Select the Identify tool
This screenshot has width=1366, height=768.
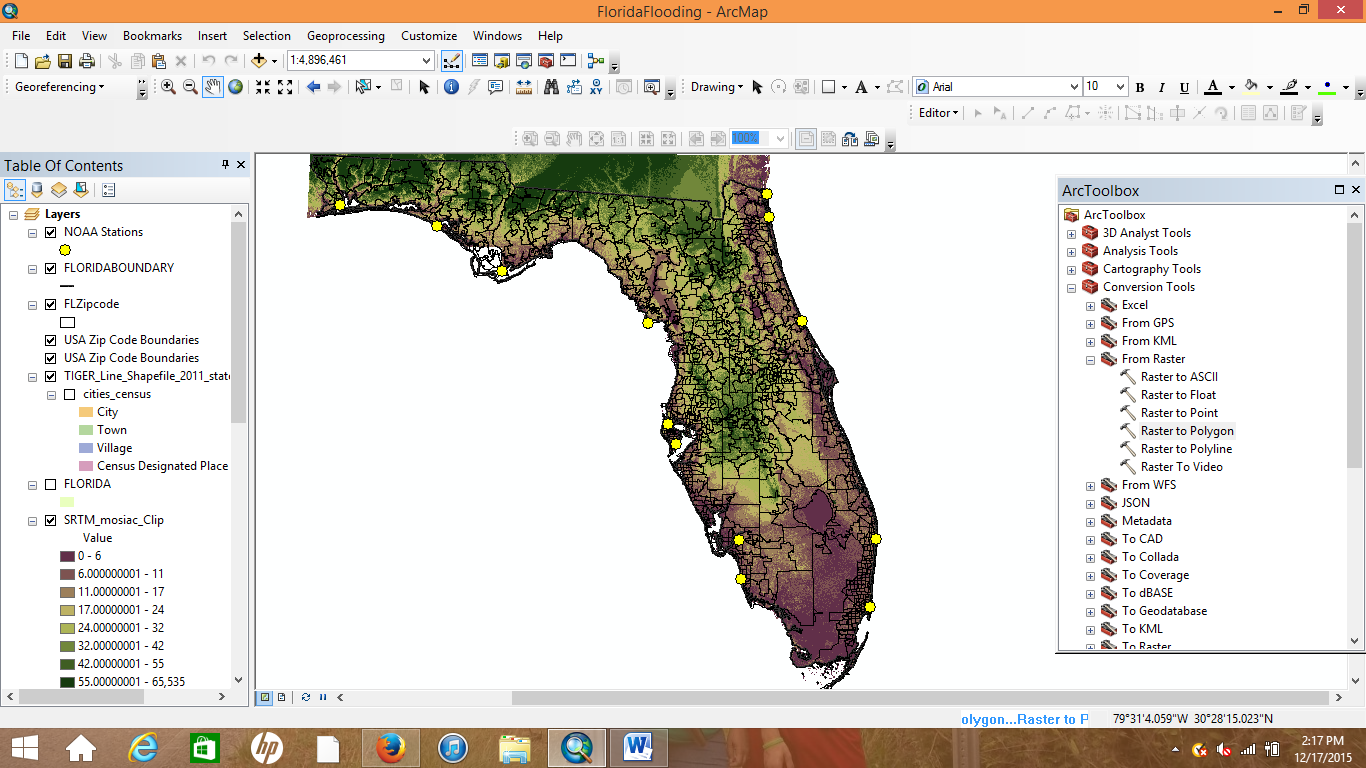[x=451, y=87]
